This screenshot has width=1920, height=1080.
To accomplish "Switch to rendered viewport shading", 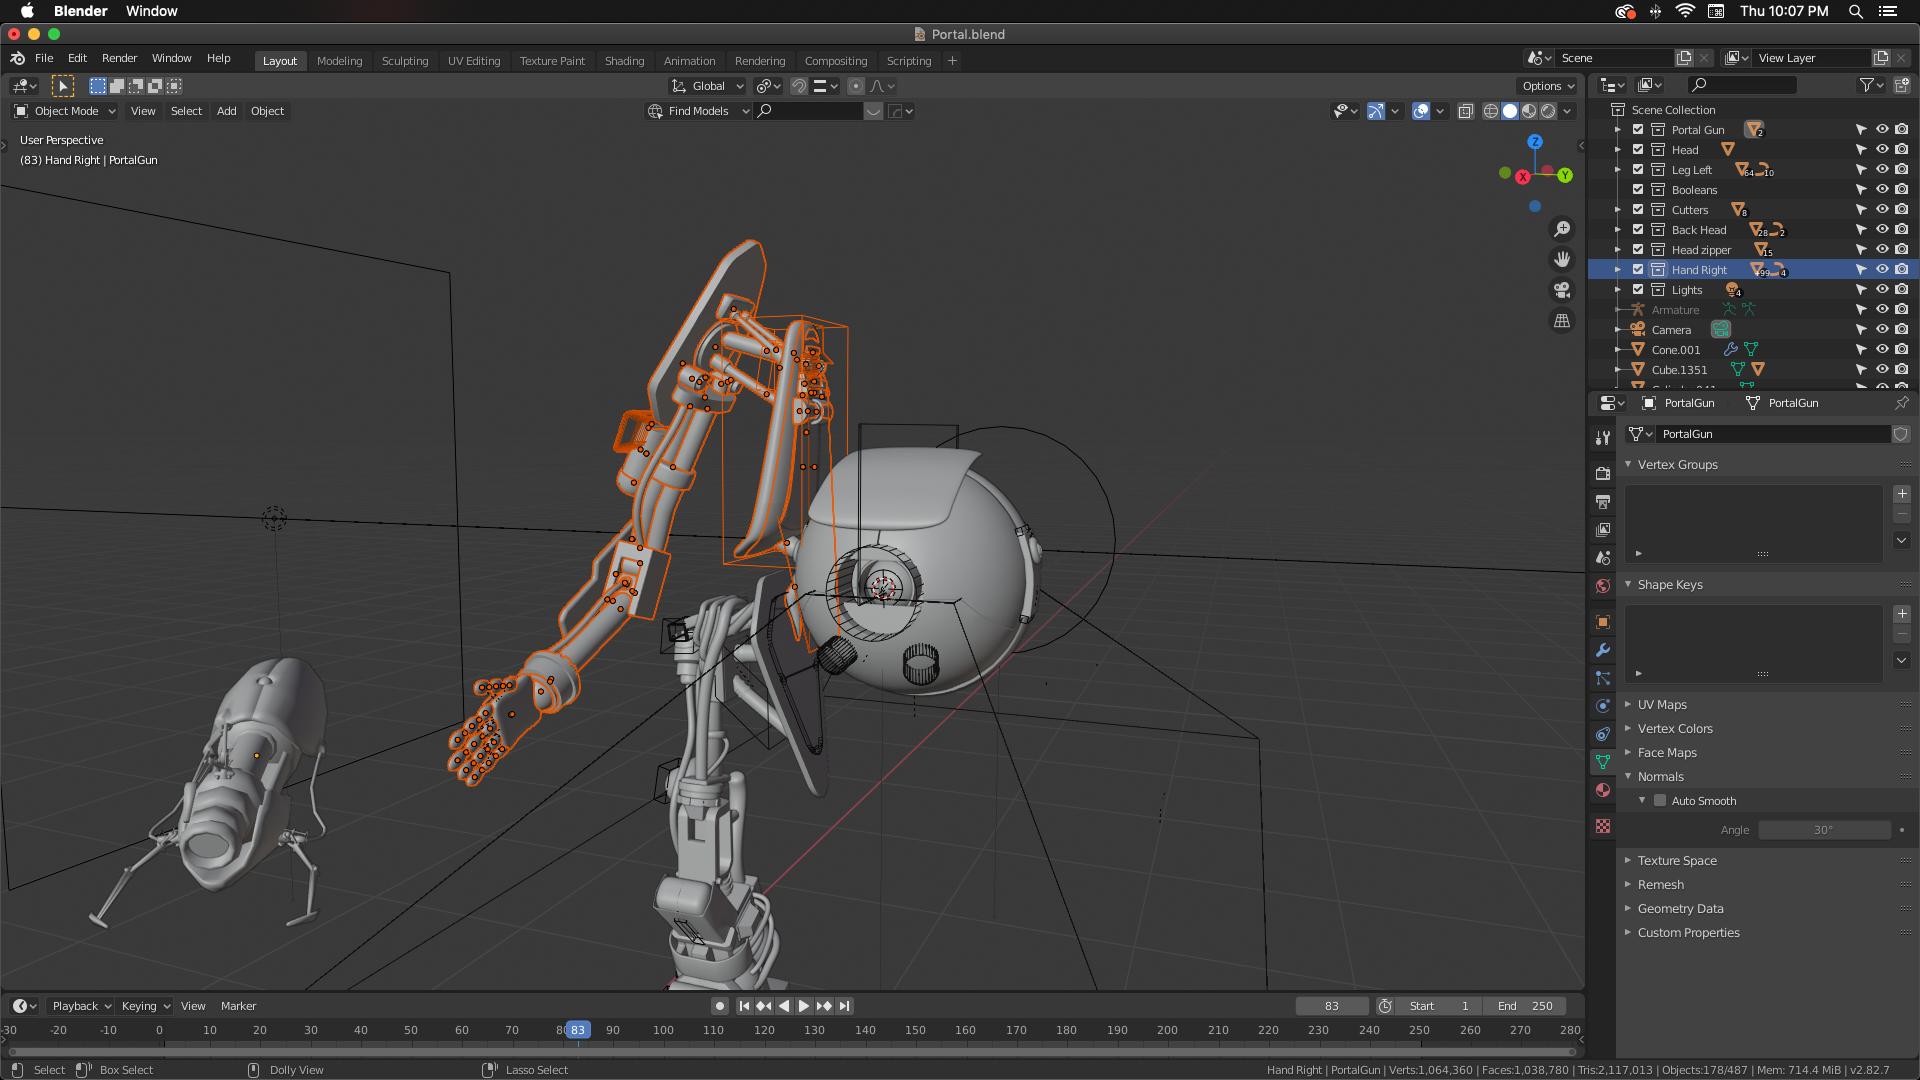I will tap(1548, 111).
